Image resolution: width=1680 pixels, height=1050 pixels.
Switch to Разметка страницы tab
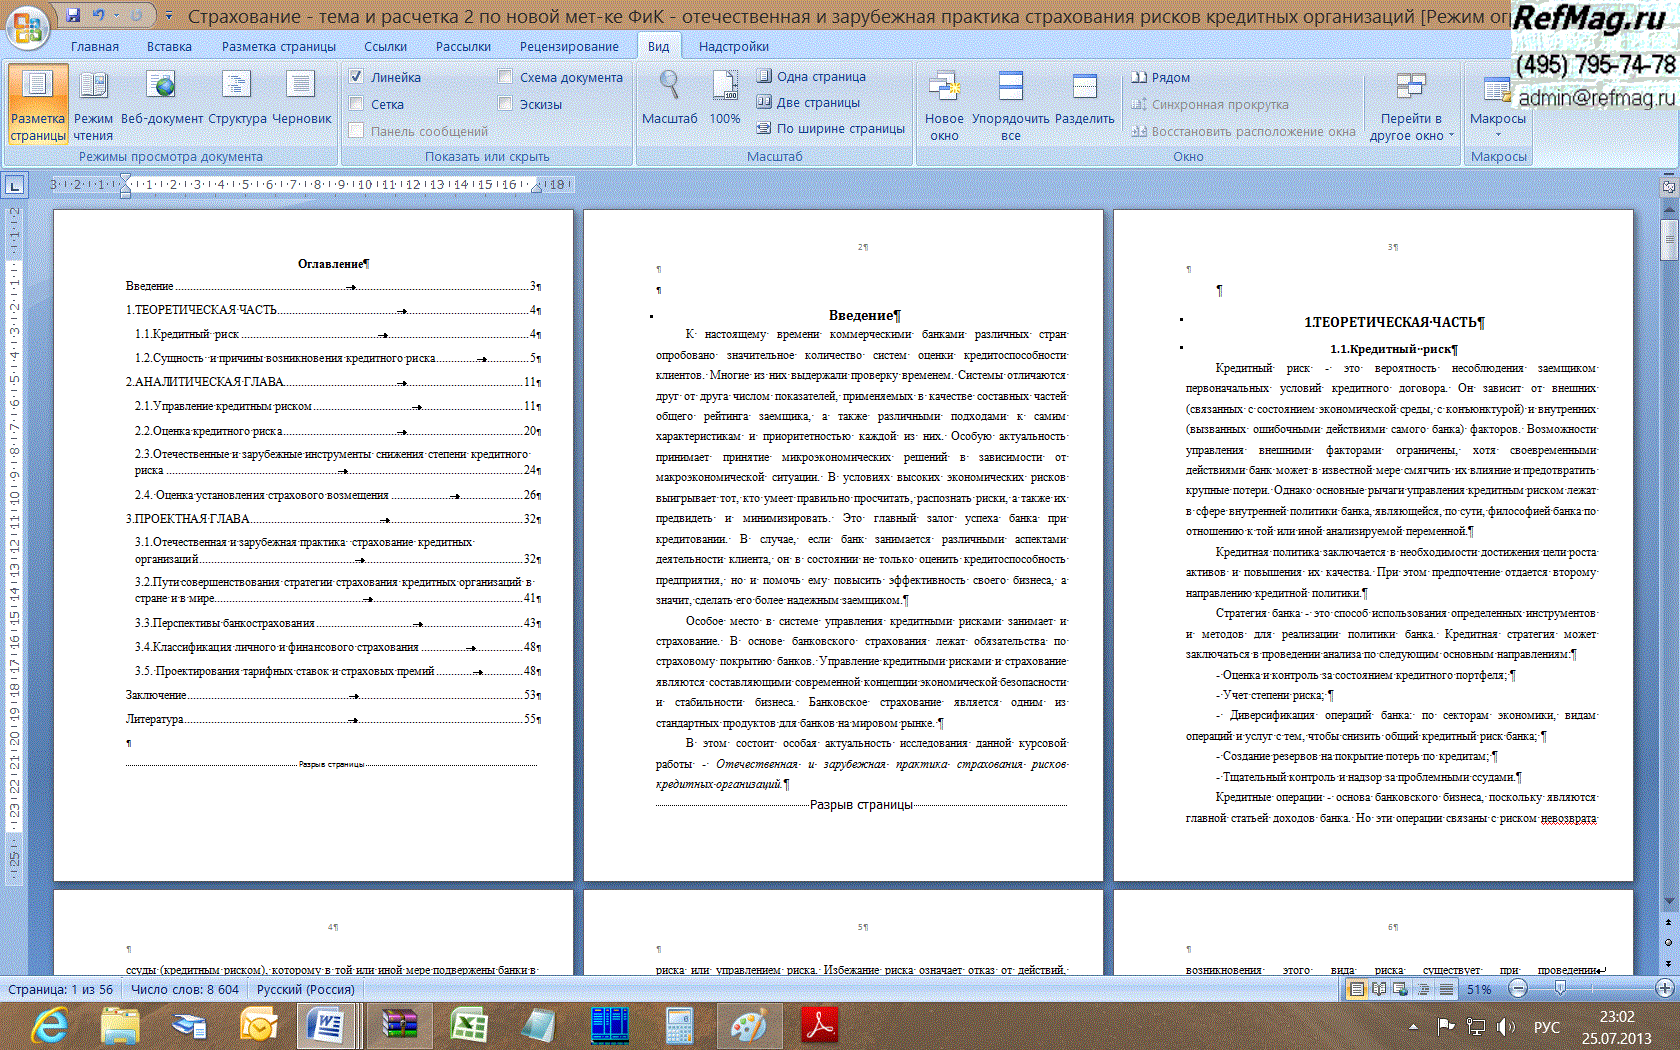click(x=278, y=46)
